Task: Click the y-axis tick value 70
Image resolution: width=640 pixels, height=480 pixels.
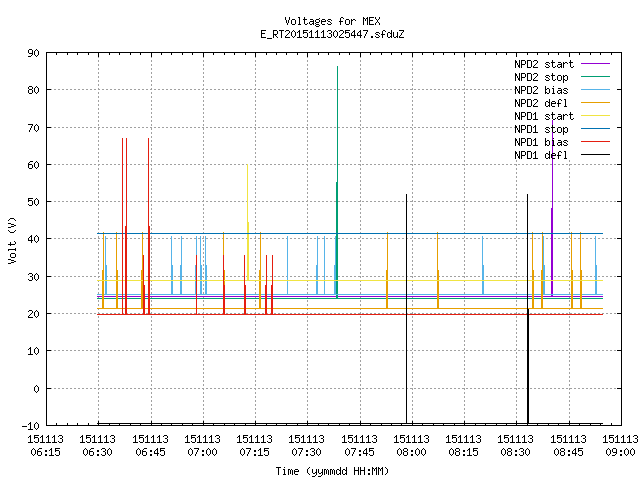Action: tap(33, 128)
